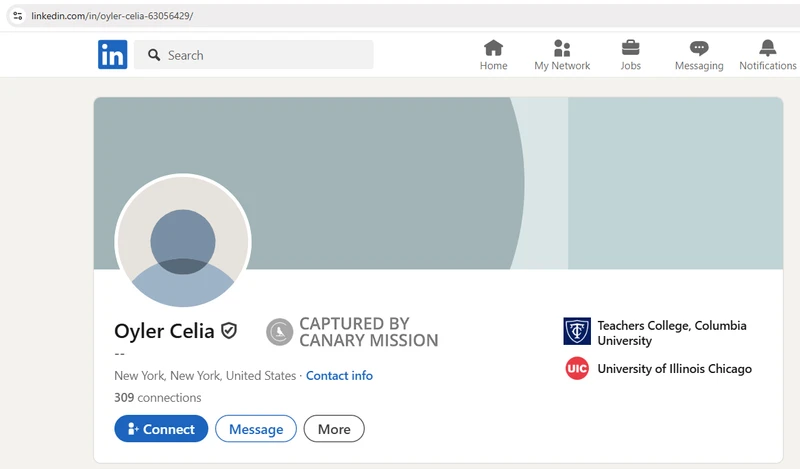800x469 pixels.
Task: Open the Contact info link
Action: (339, 376)
